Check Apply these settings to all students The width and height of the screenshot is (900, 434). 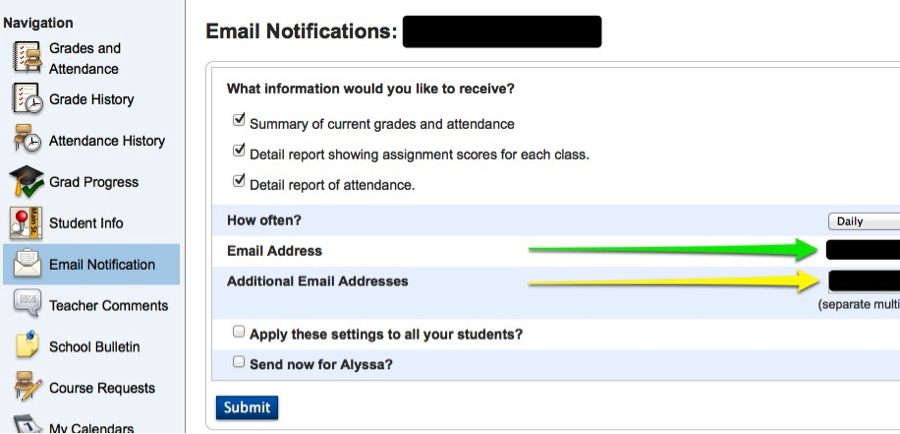tap(239, 331)
